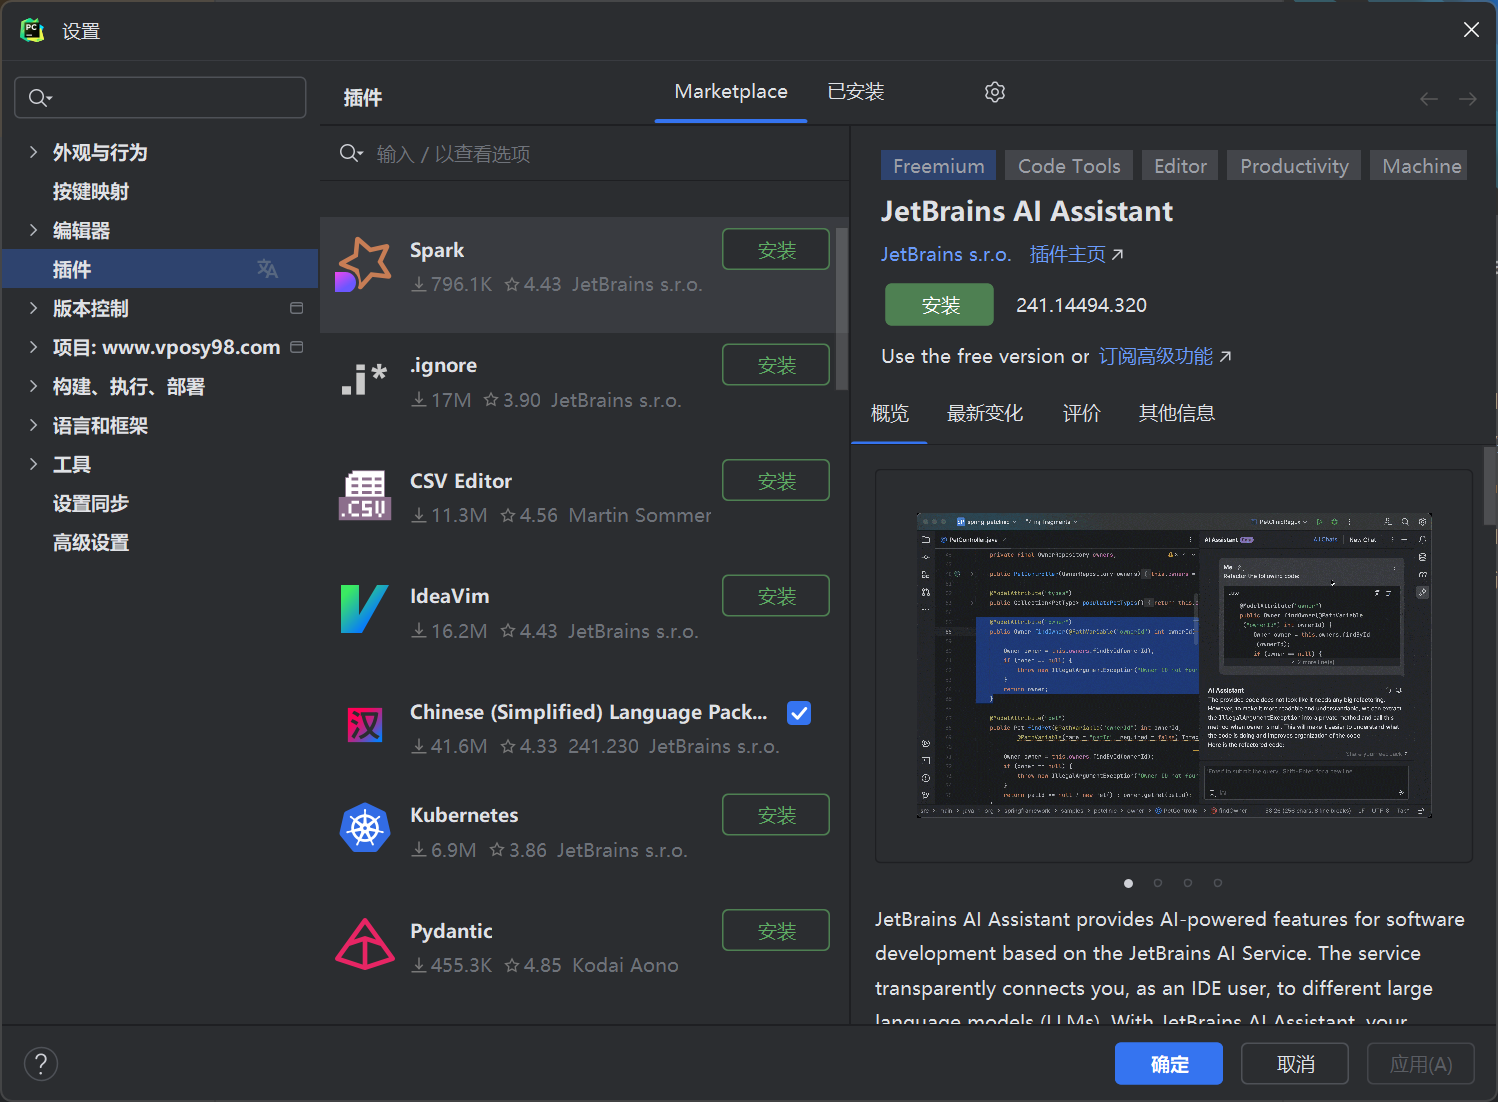The height and width of the screenshot is (1102, 1498).
Task: Uncheck the Chinese Language Pack checkbox
Action: click(x=799, y=713)
